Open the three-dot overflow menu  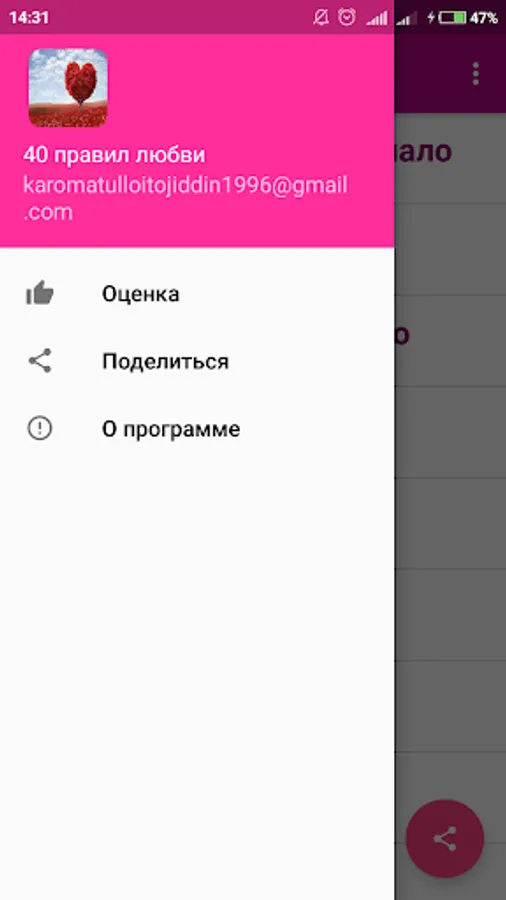[x=475, y=74]
